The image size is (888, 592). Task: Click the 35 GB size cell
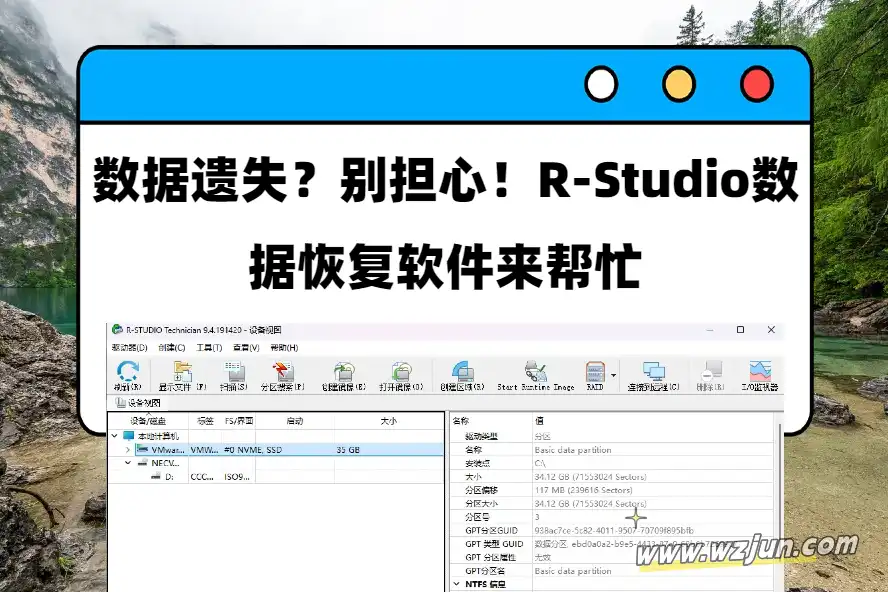[x=348, y=450]
